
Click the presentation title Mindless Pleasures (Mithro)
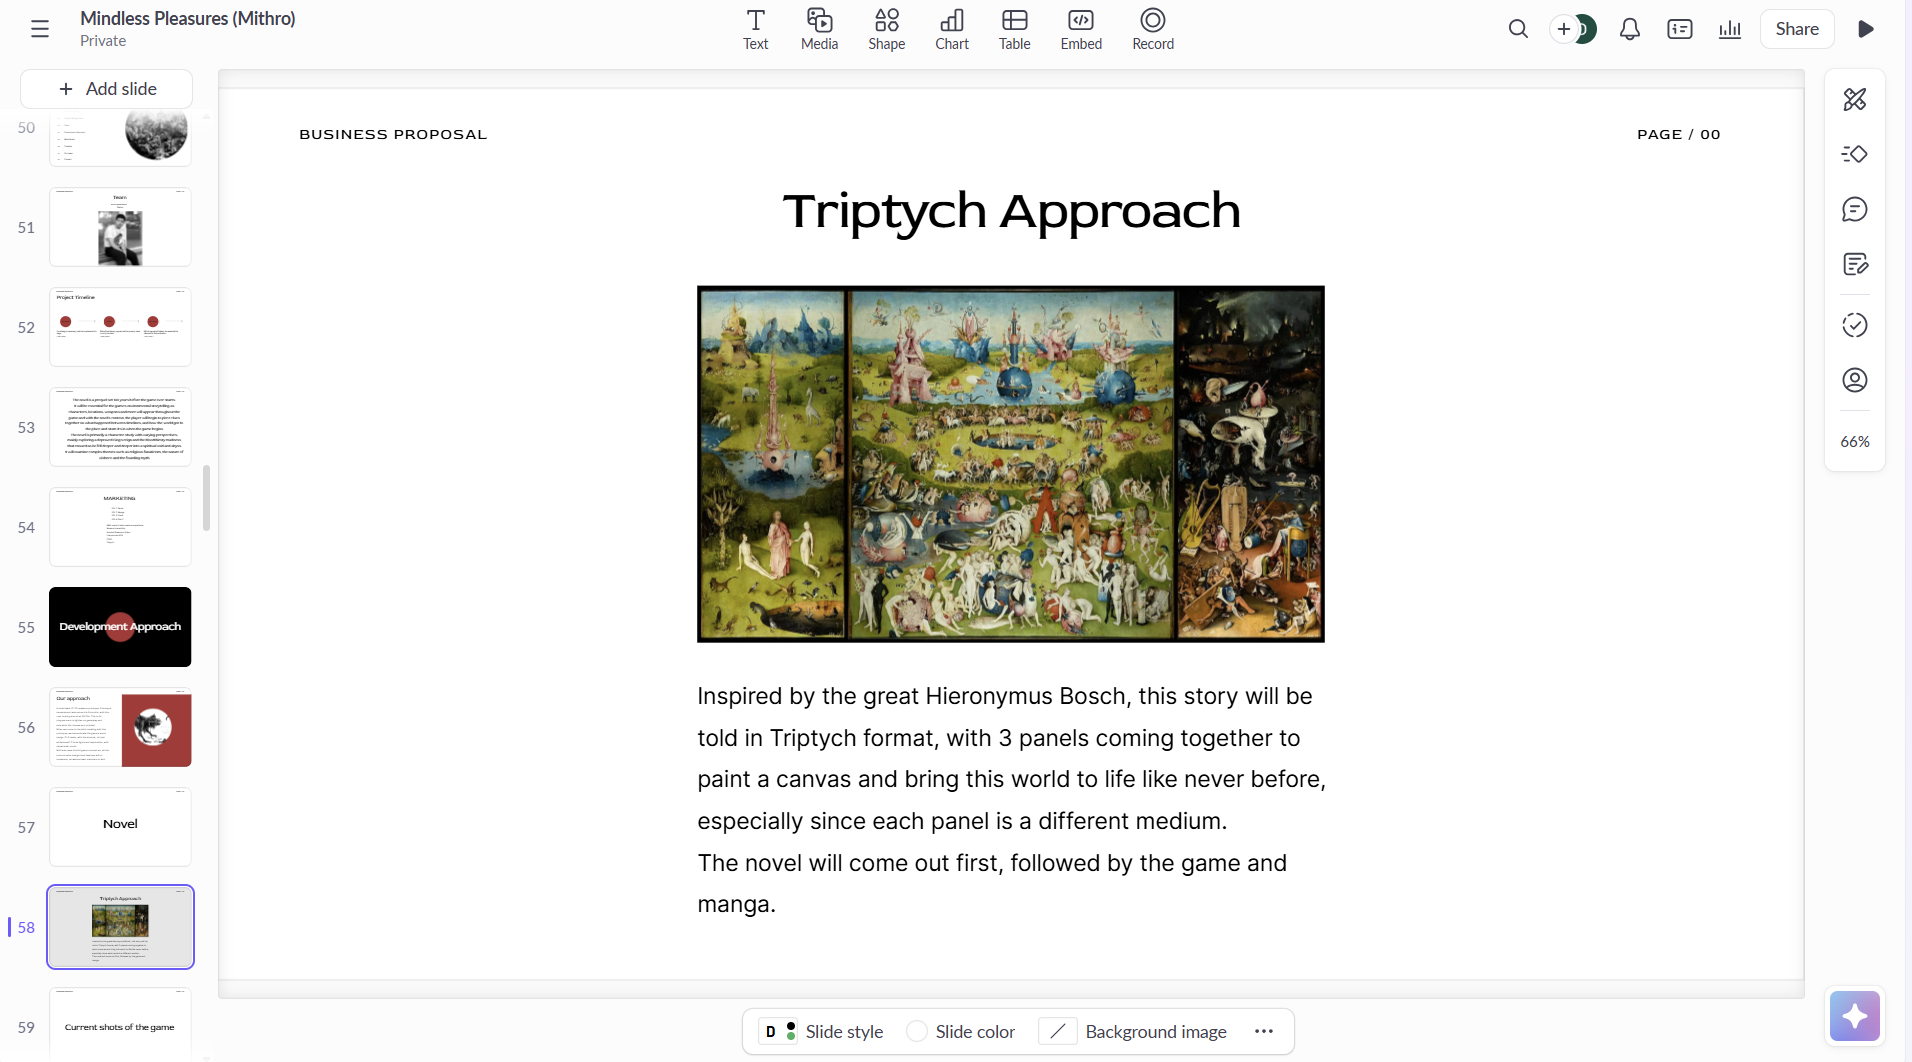pyautogui.click(x=188, y=18)
